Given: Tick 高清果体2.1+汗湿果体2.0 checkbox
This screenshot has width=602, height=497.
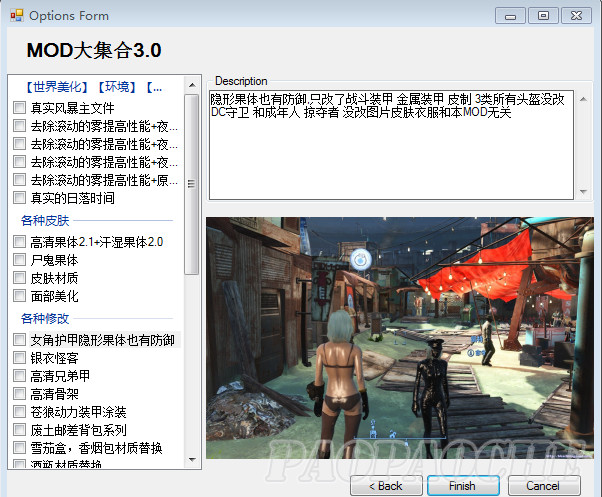Looking at the screenshot, I should coord(19,241).
